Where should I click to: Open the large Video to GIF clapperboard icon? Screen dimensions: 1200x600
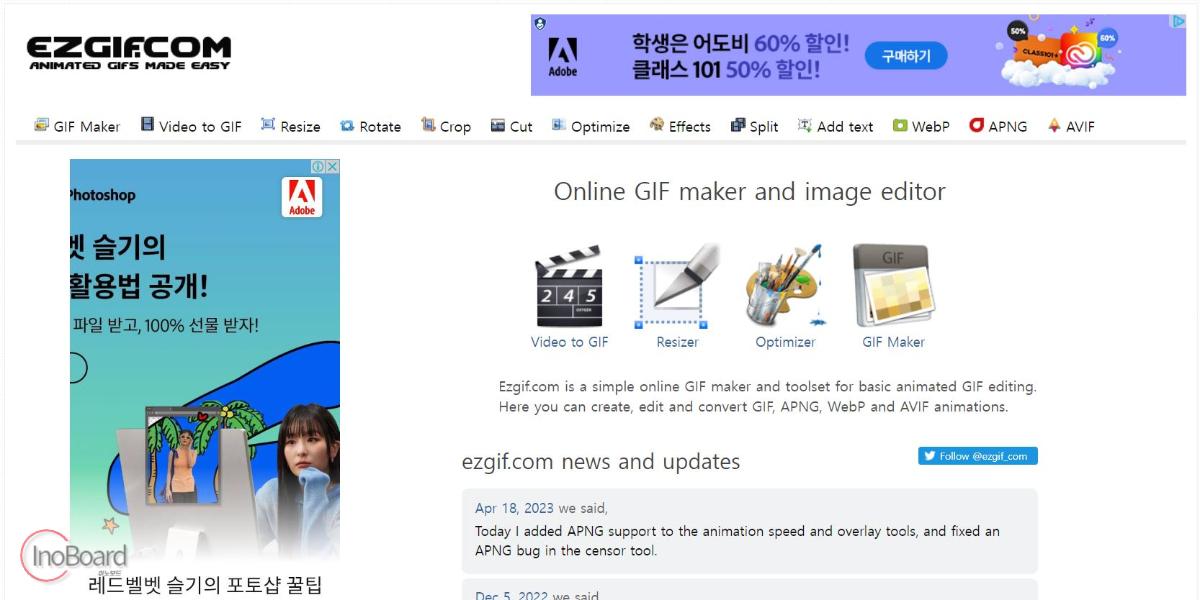[569, 286]
